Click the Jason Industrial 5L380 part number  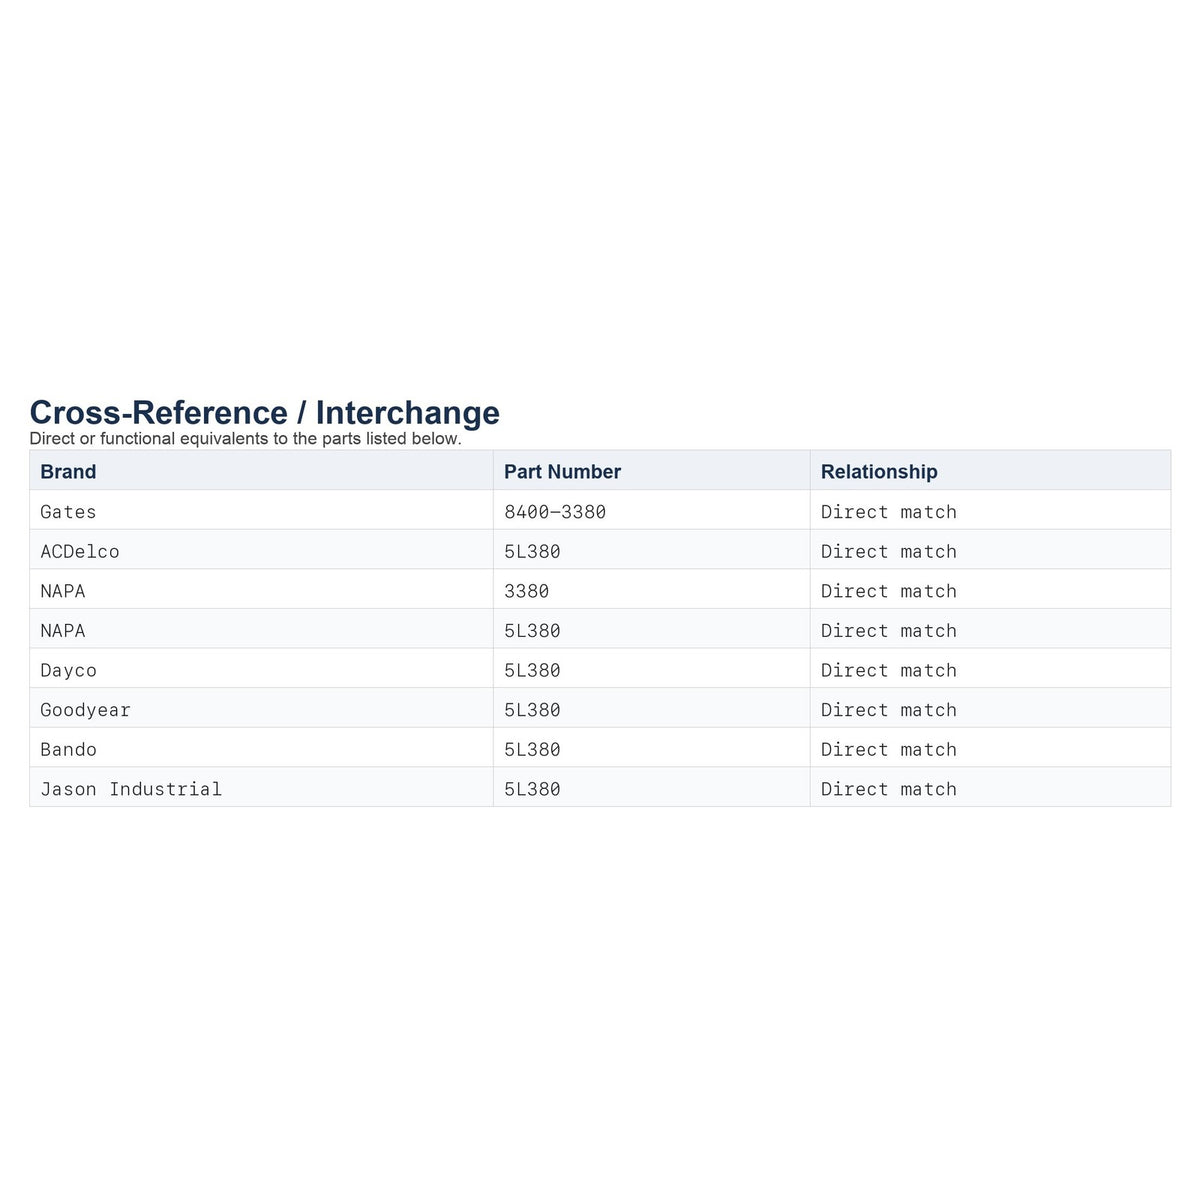pos(651,788)
